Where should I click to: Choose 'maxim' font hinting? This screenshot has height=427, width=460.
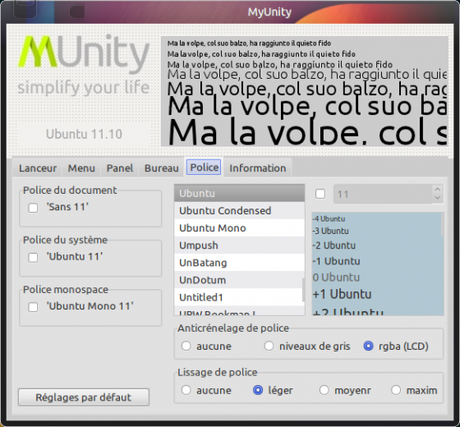click(396, 390)
